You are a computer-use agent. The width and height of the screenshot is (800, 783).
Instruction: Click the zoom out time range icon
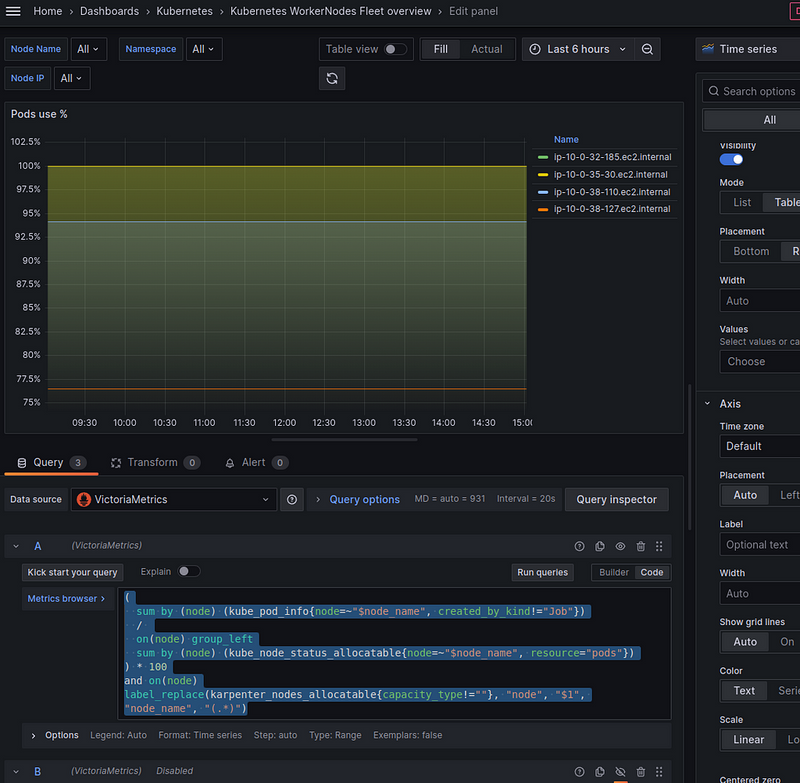[648, 49]
